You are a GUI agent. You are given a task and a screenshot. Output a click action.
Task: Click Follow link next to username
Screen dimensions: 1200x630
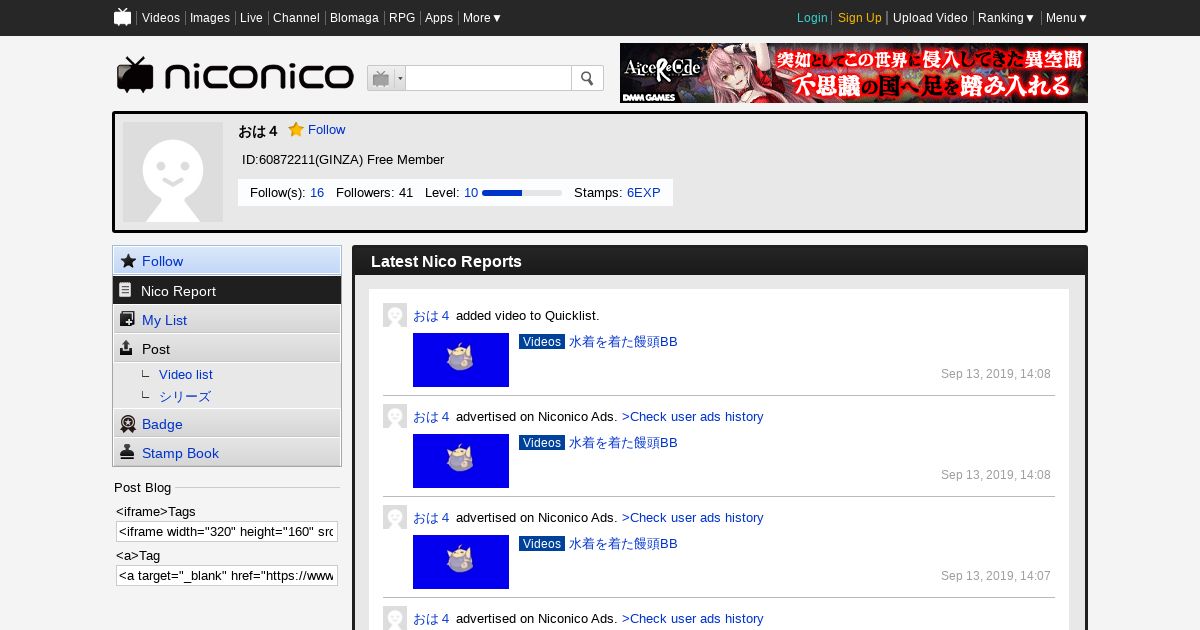[326, 129]
